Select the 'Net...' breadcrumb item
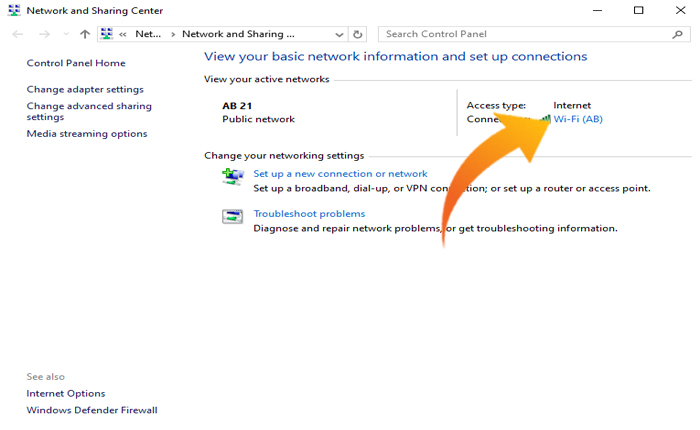The width and height of the screenshot is (700, 430). [148, 34]
